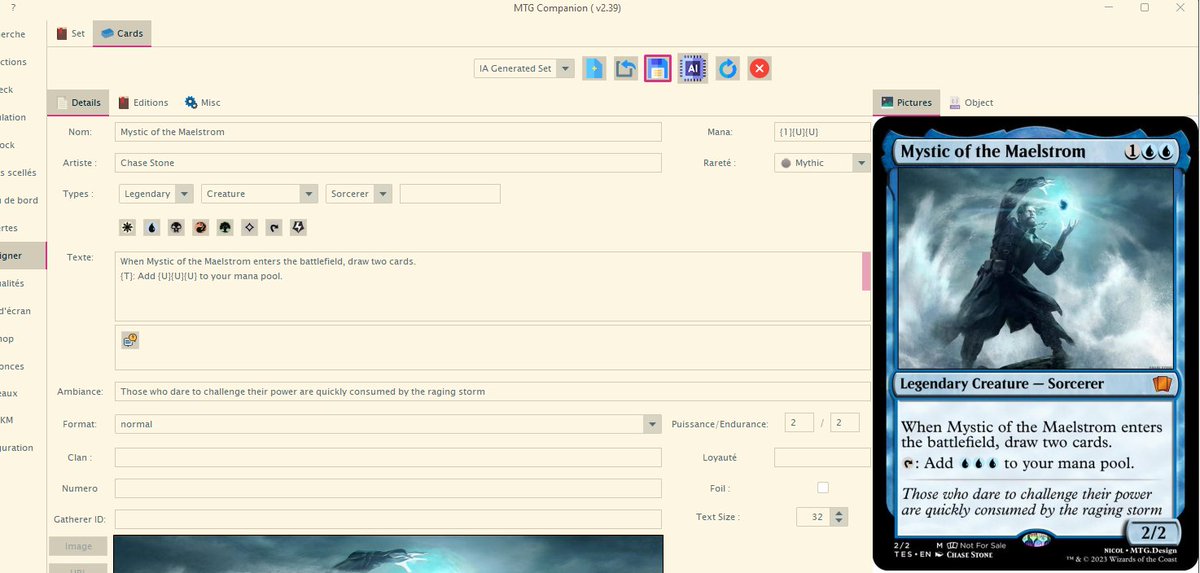The image size is (1200, 573).
Task: Toggle the Foil checkbox
Action: pyautogui.click(x=823, y=488)
